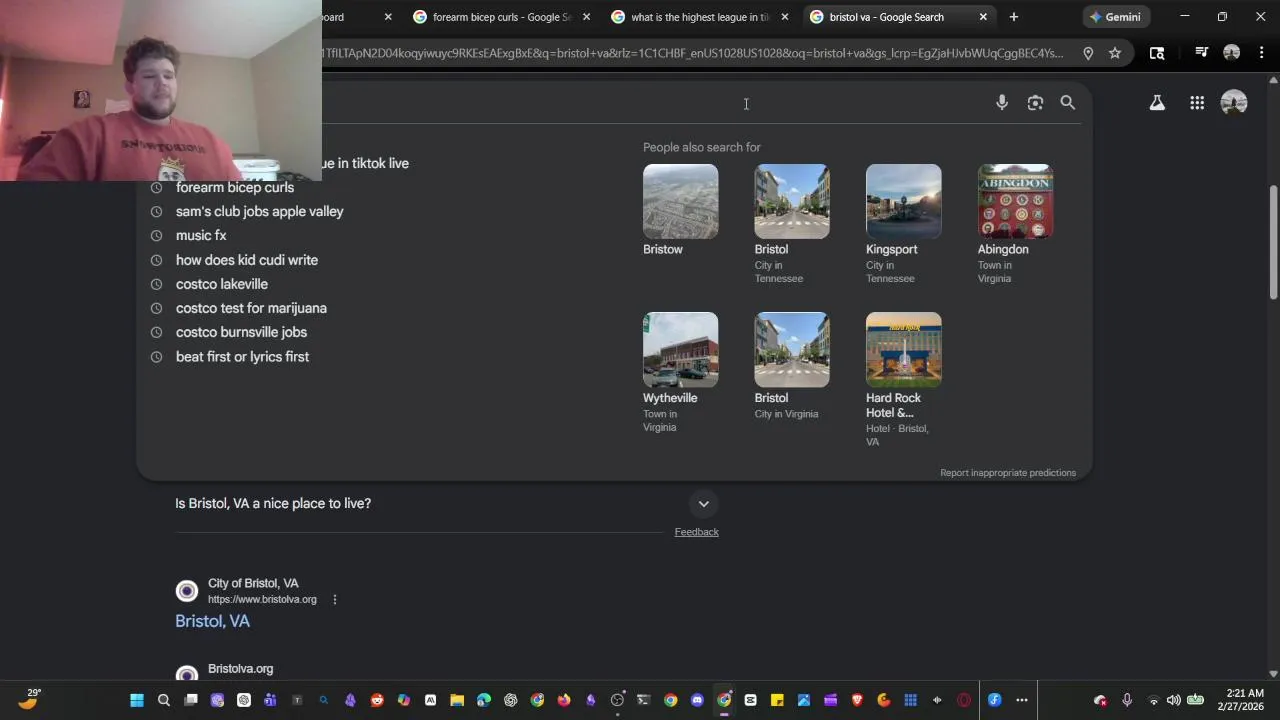Open the volume control in system tray
This screenshot has width=1280, height=720.
(1173, 700)
